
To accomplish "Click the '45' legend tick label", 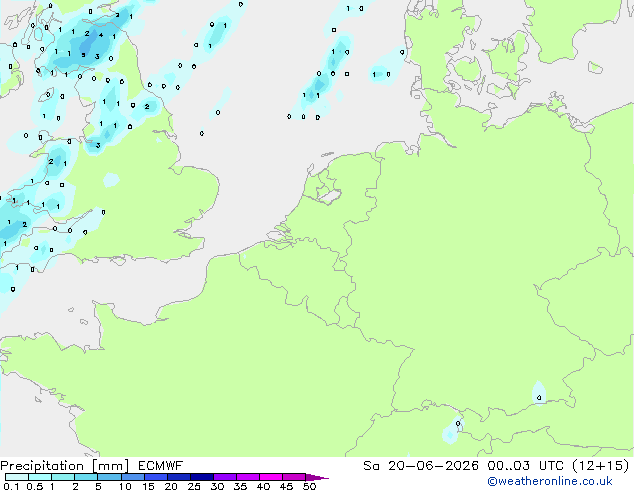I will pyautogui.click(x=286, y=486).
